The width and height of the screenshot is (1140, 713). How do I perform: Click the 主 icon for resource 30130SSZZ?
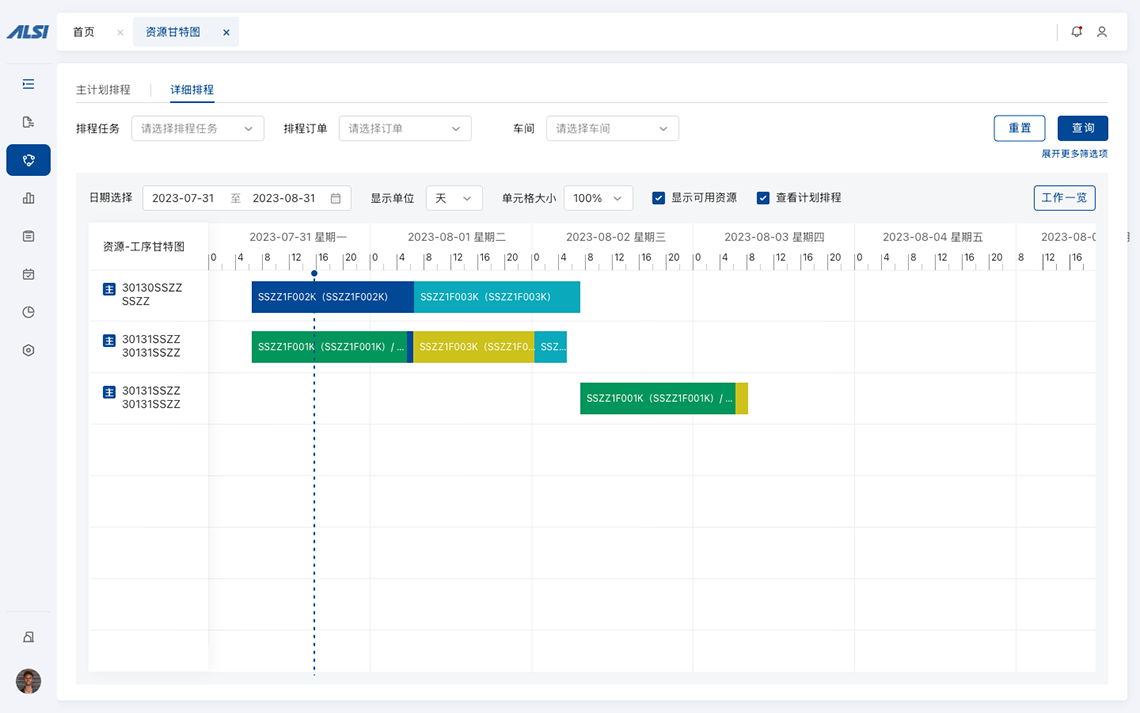pyautogui.click(x=110, y=289)
